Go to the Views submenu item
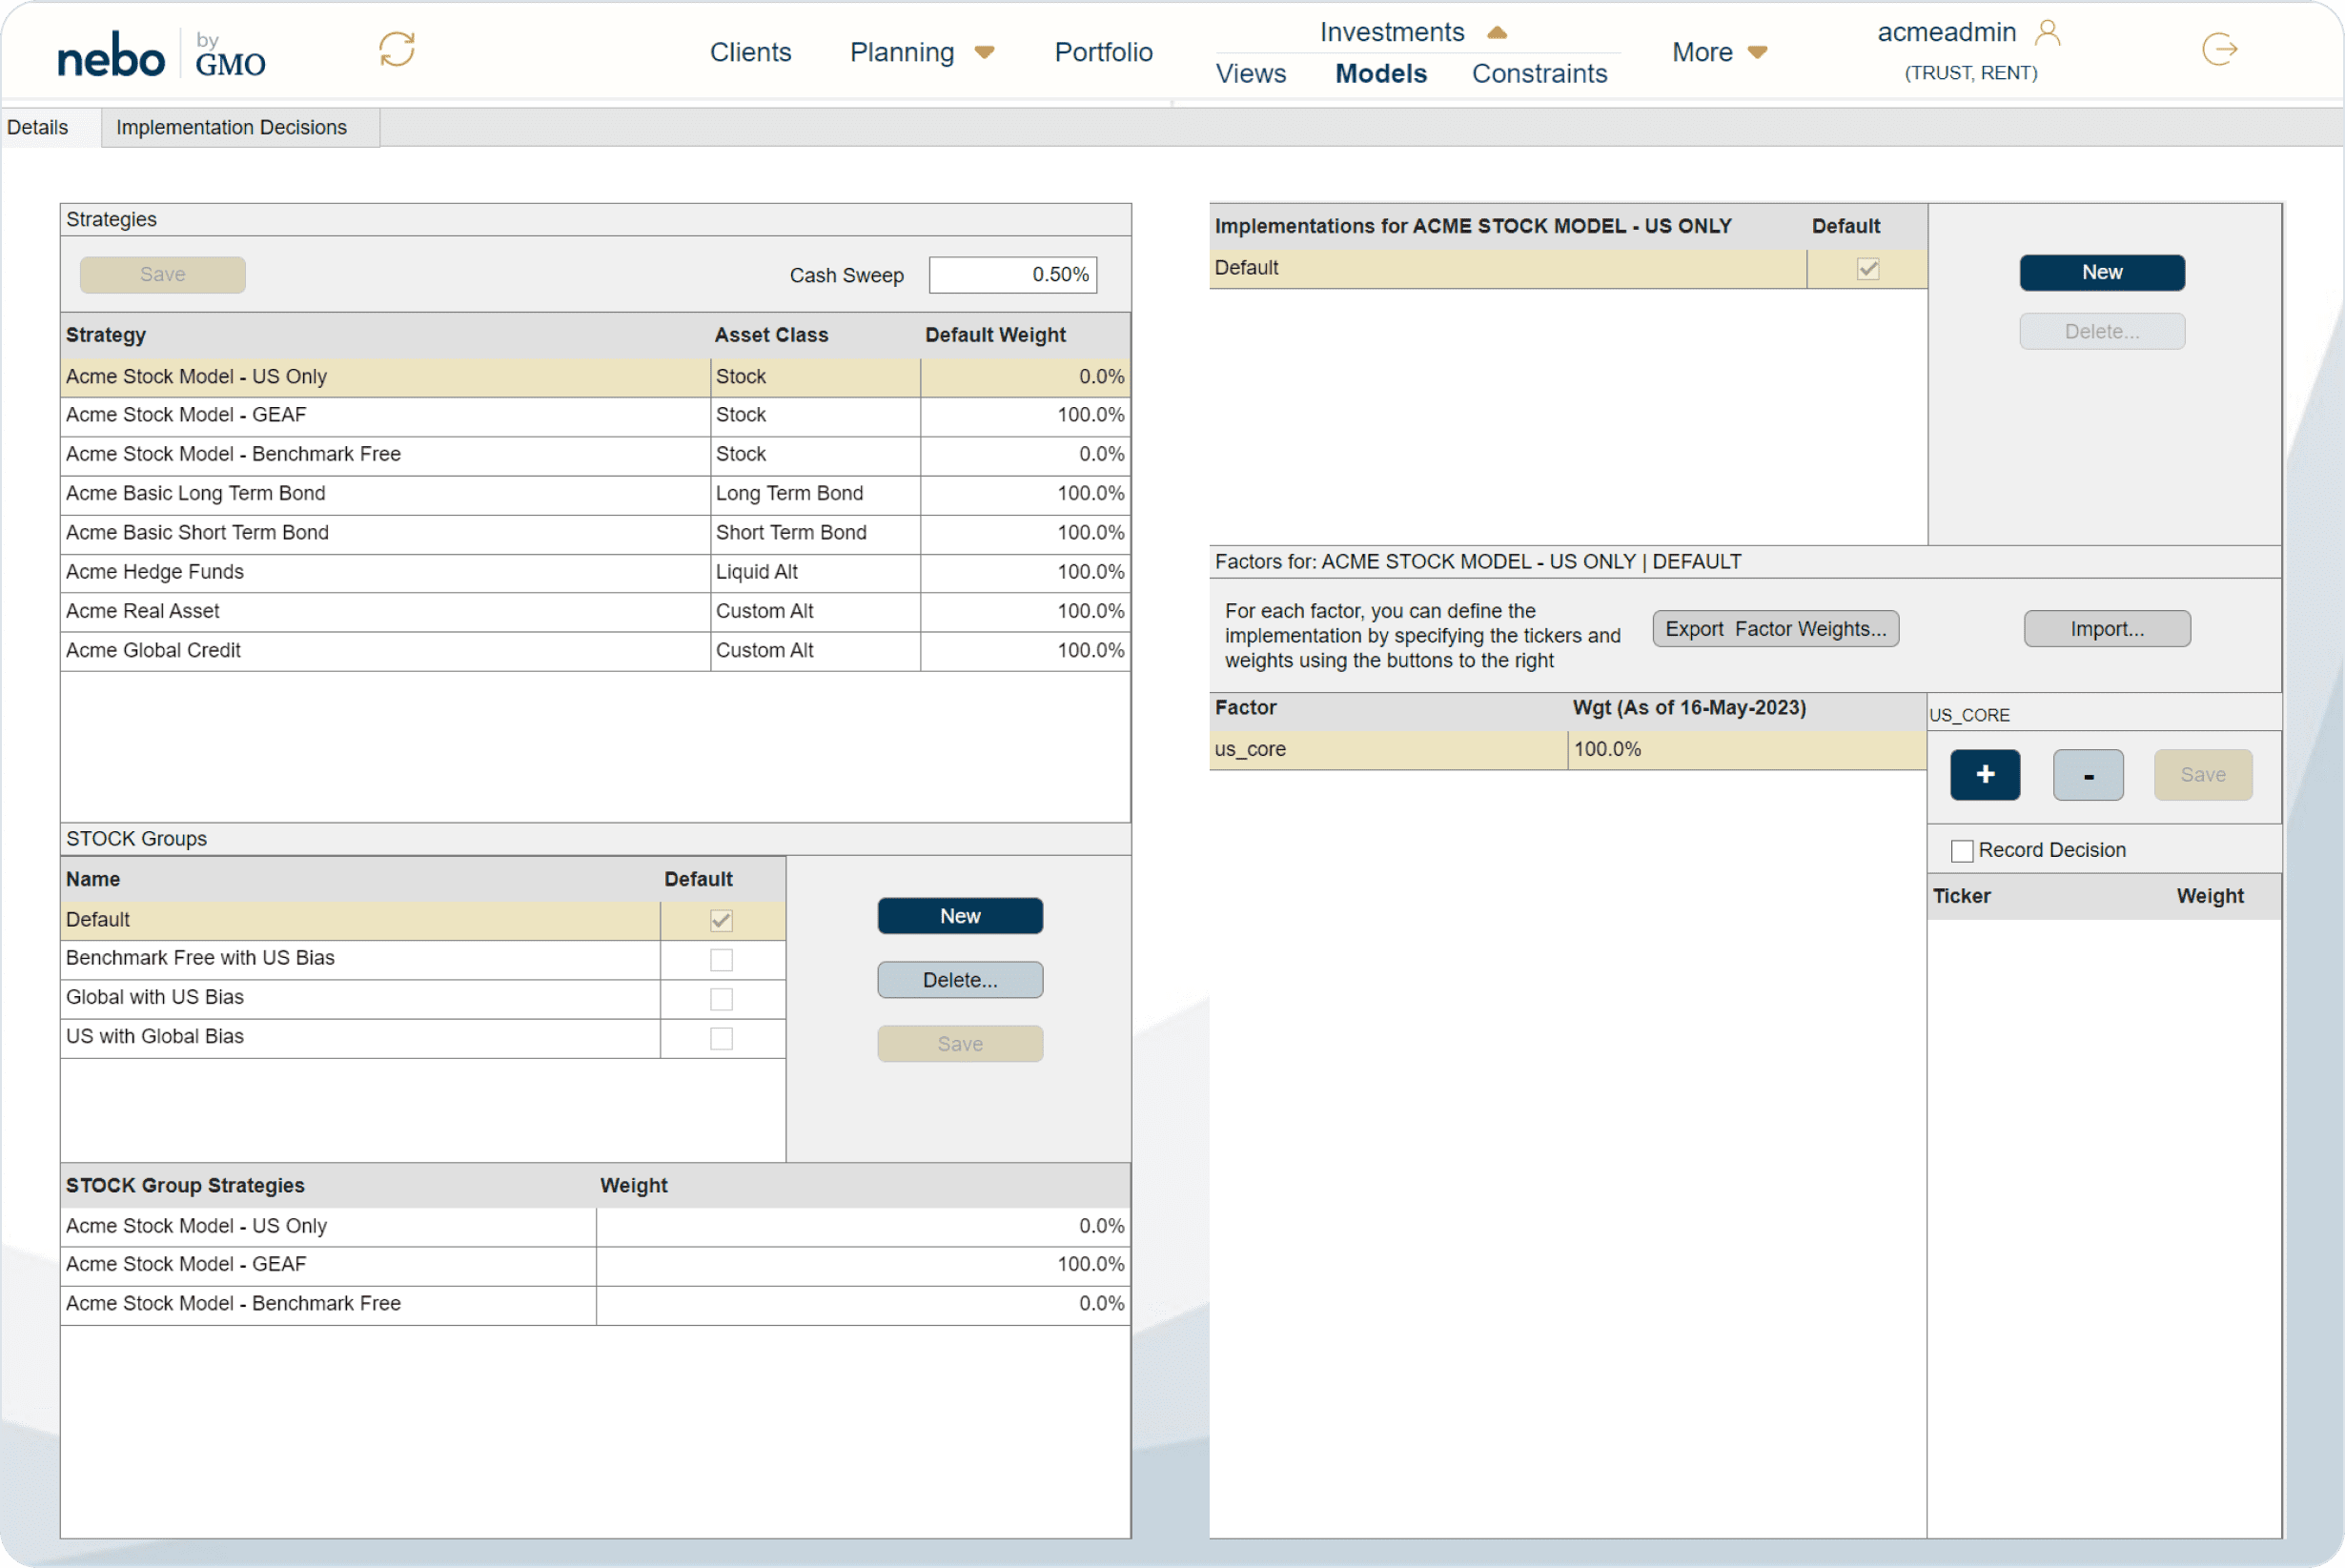 [x=1250, y=74]
